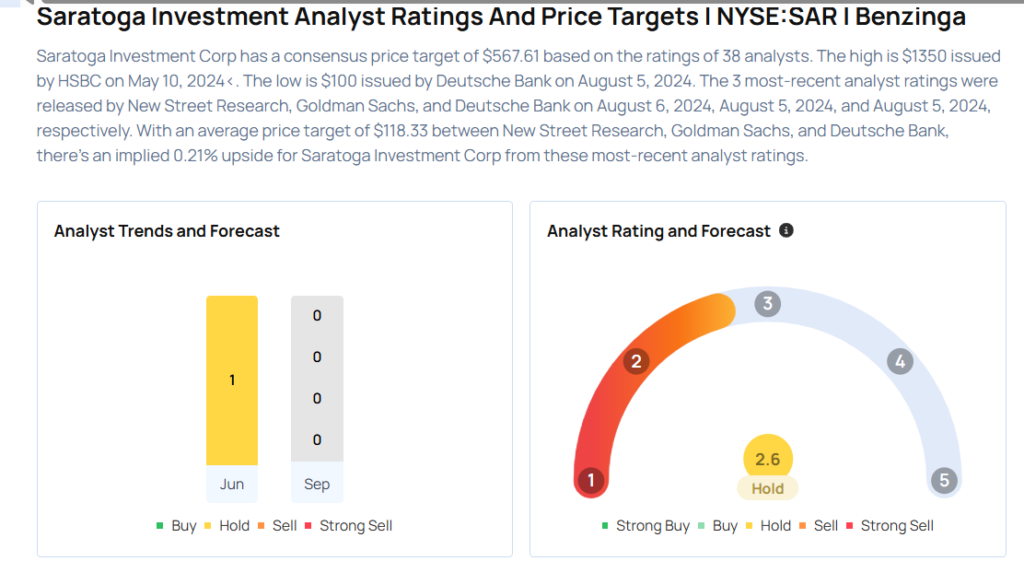1024x573 pixels.
Task: Click the yellow Jun Hold bar
Action: [232, 380]
